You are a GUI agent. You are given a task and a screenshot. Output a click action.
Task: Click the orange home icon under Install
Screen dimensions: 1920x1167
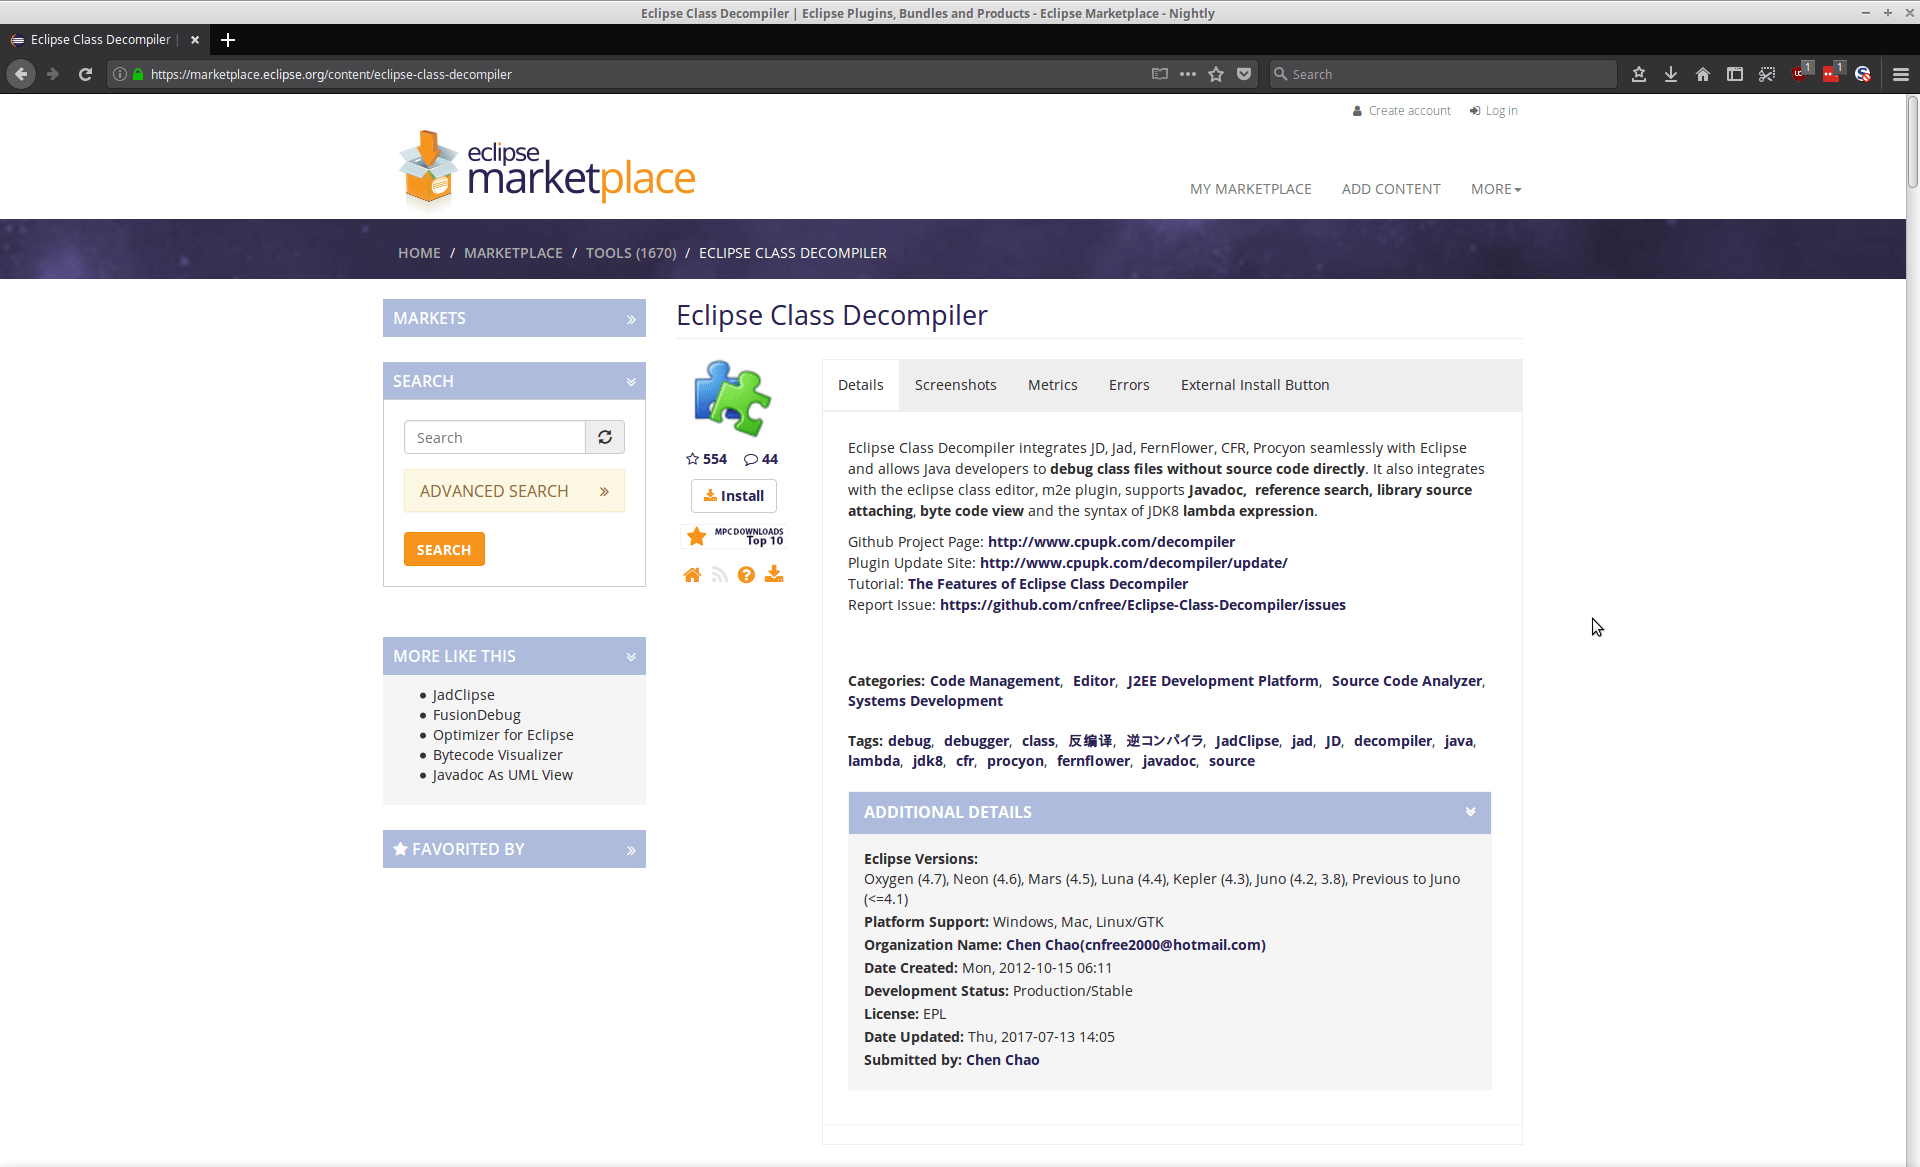(692, 575)
